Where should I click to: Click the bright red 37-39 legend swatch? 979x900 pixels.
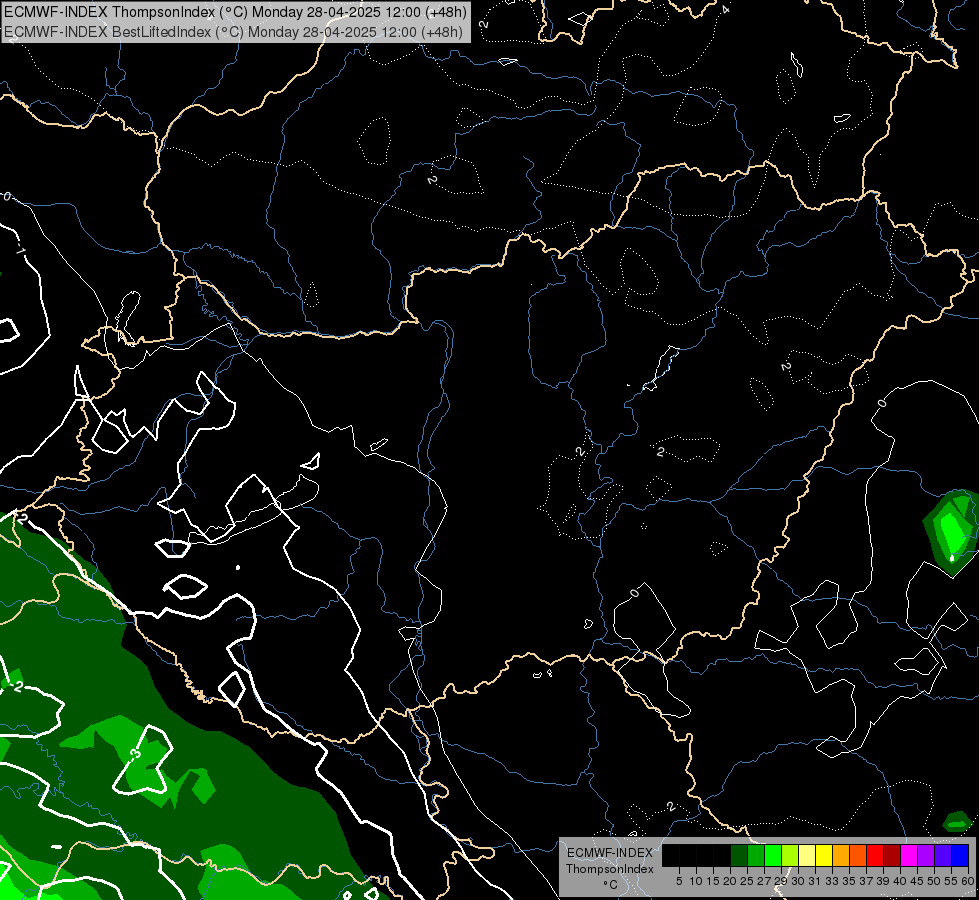(x=875, y=855)
